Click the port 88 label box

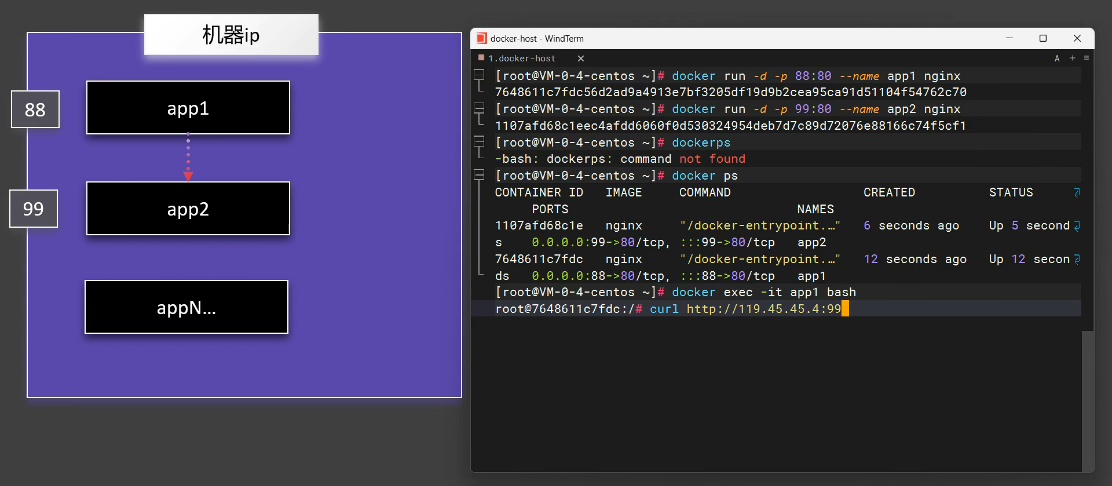pyautogui.click(x=35, y=110)
